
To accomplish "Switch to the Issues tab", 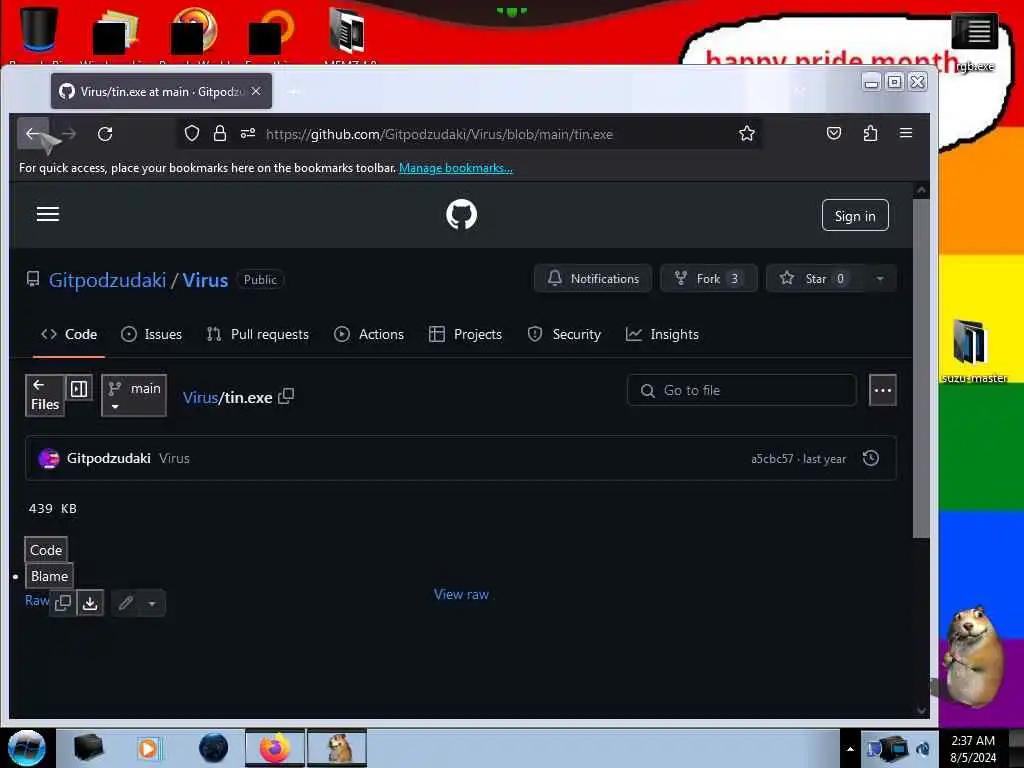I will [152, 334].
